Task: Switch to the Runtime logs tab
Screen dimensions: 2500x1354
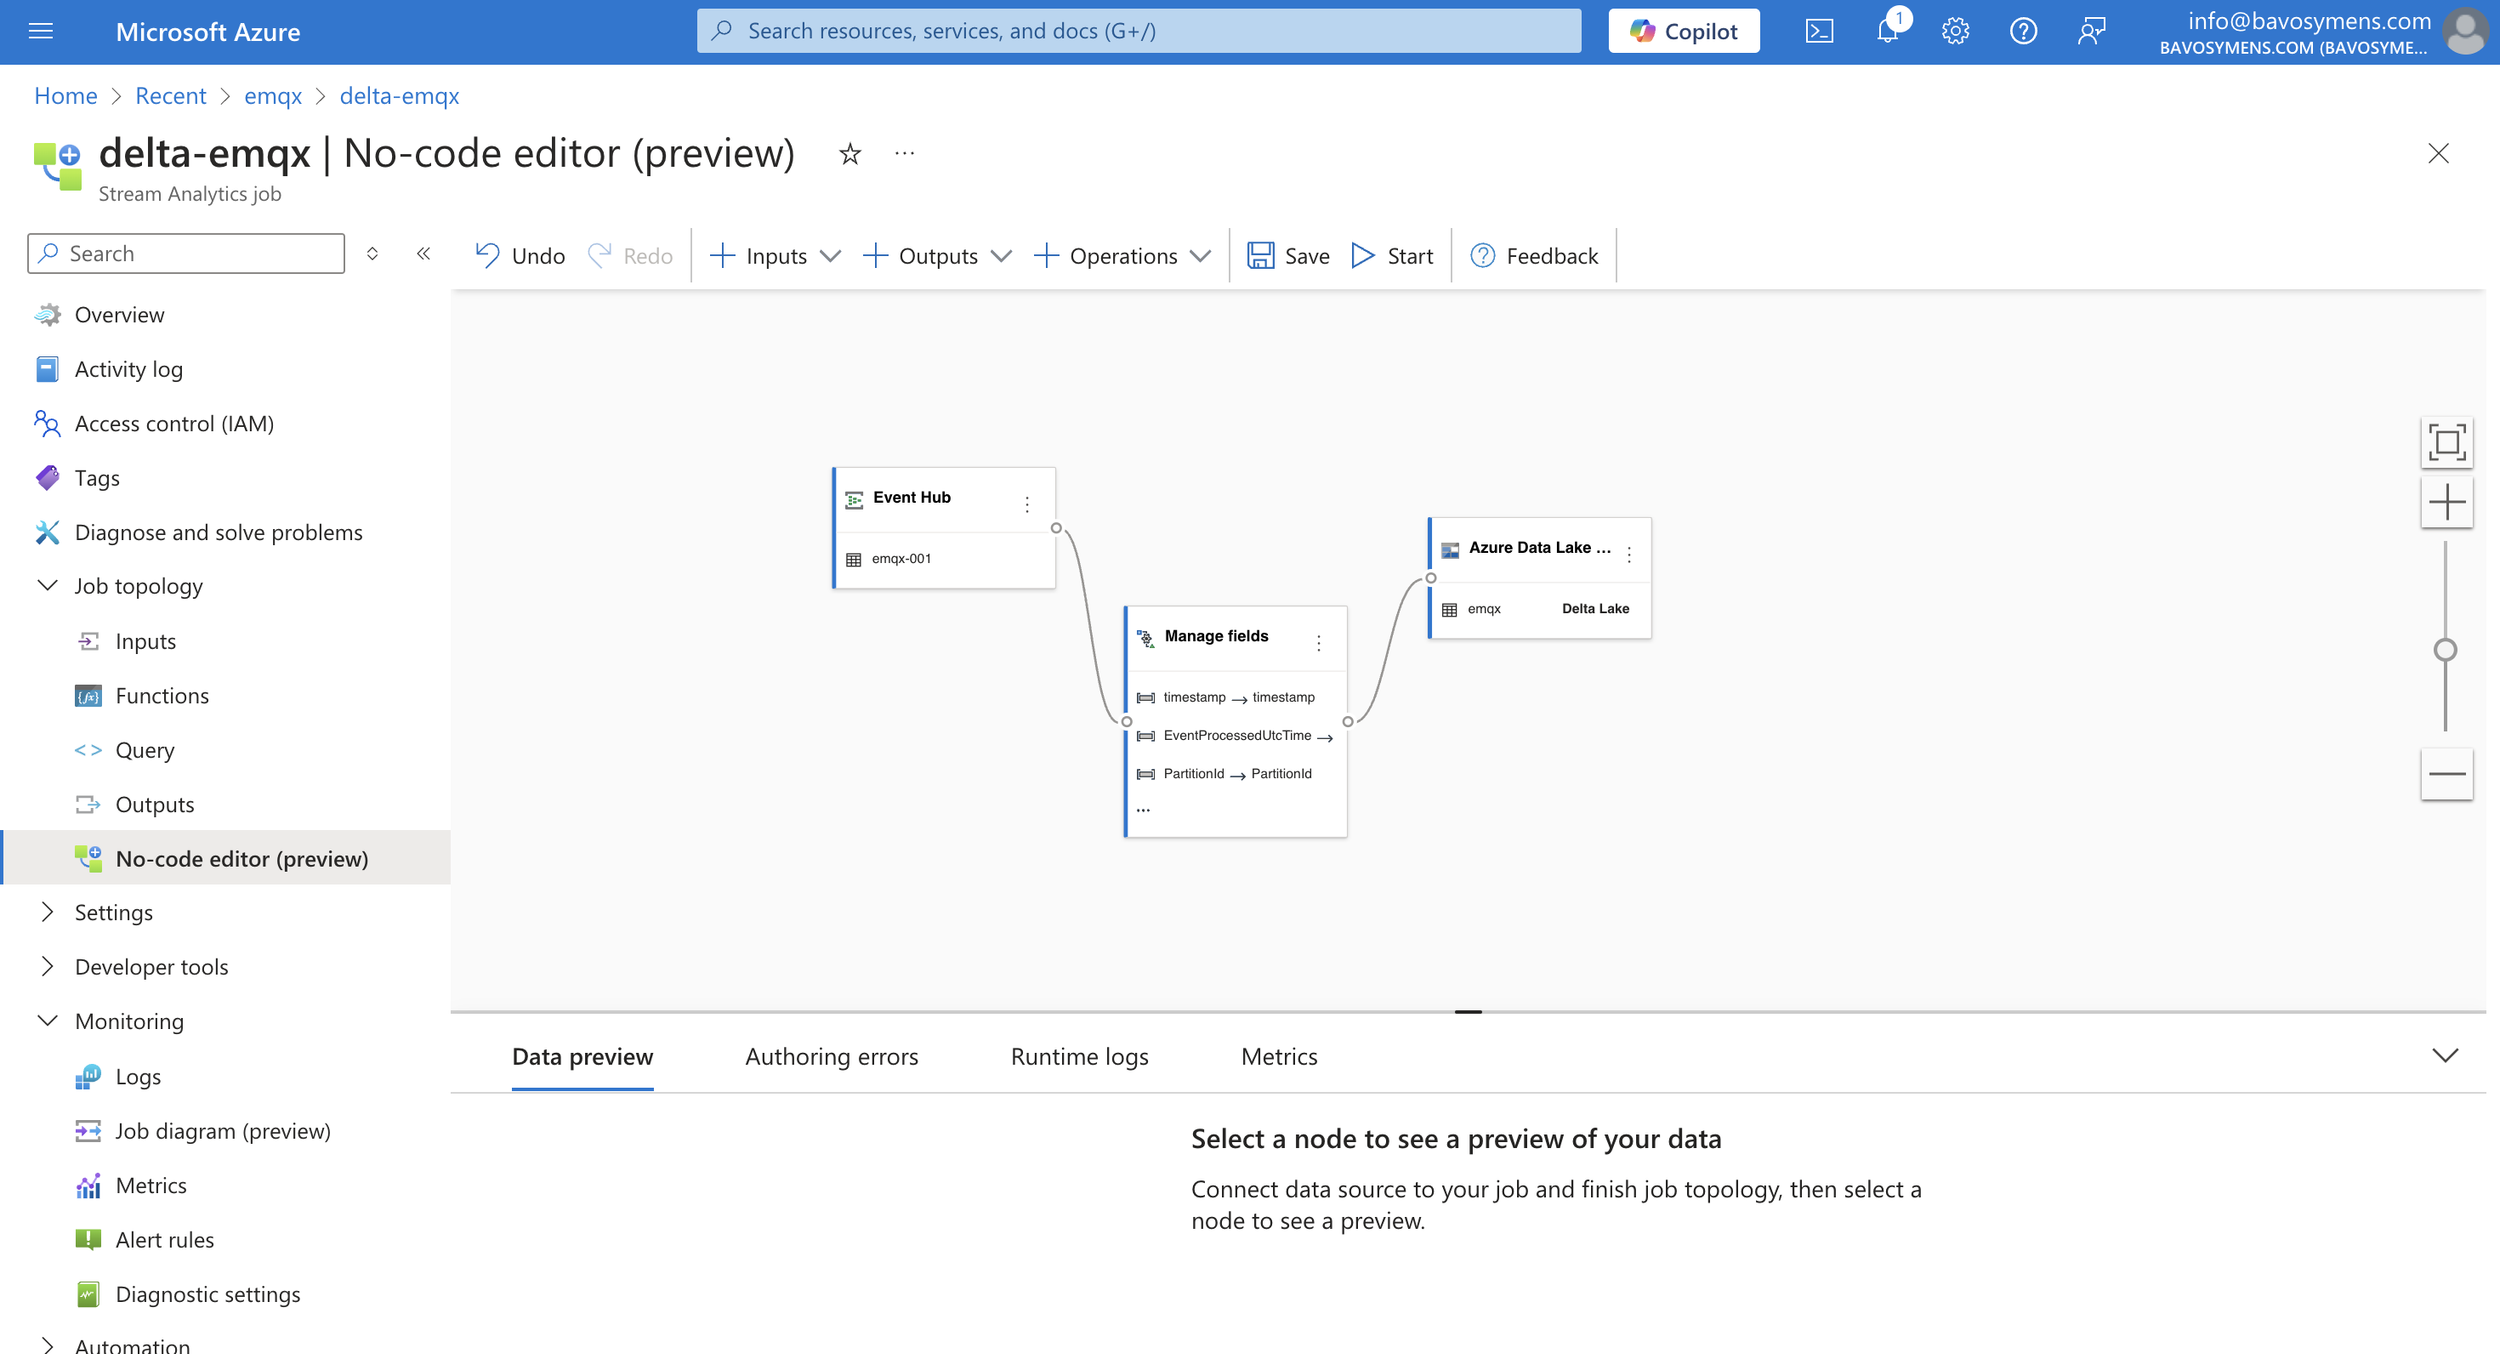Action: [1079, 1056]
